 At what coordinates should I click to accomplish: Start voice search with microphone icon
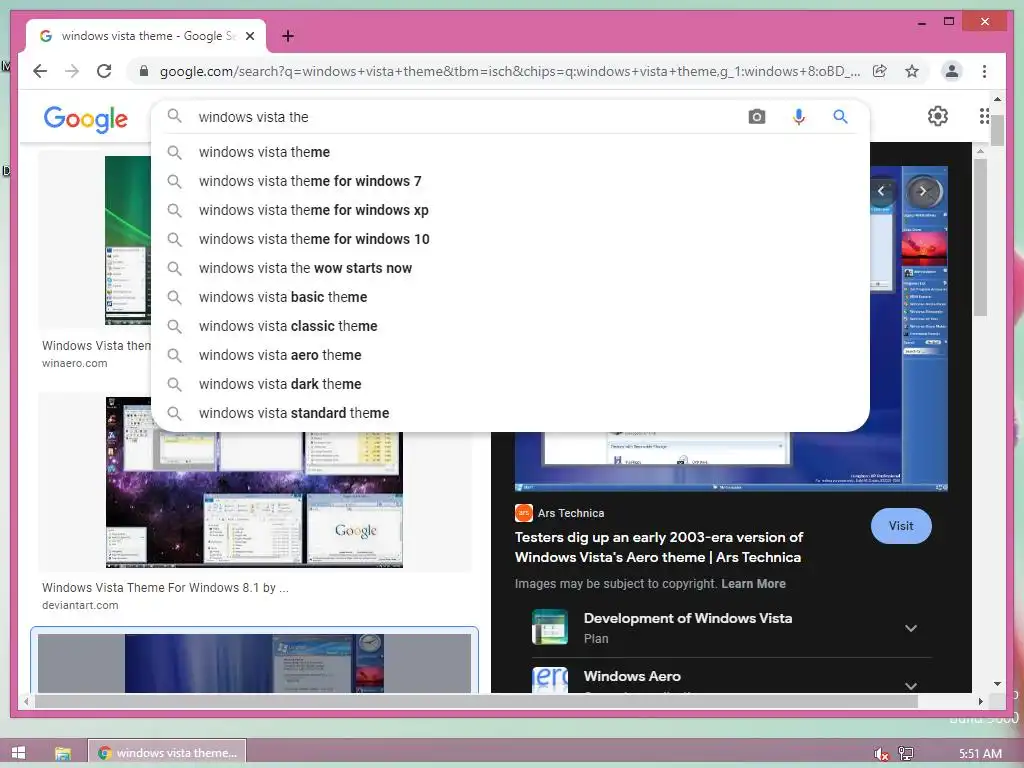(x=799, y=117)
